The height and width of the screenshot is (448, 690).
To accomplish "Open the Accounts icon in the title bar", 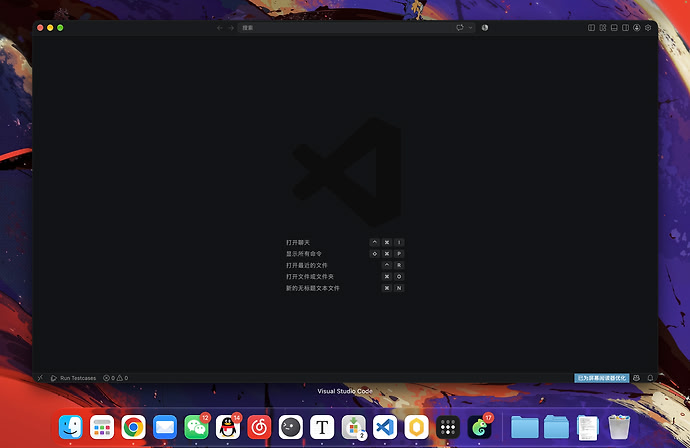I will tap(637, 28).
